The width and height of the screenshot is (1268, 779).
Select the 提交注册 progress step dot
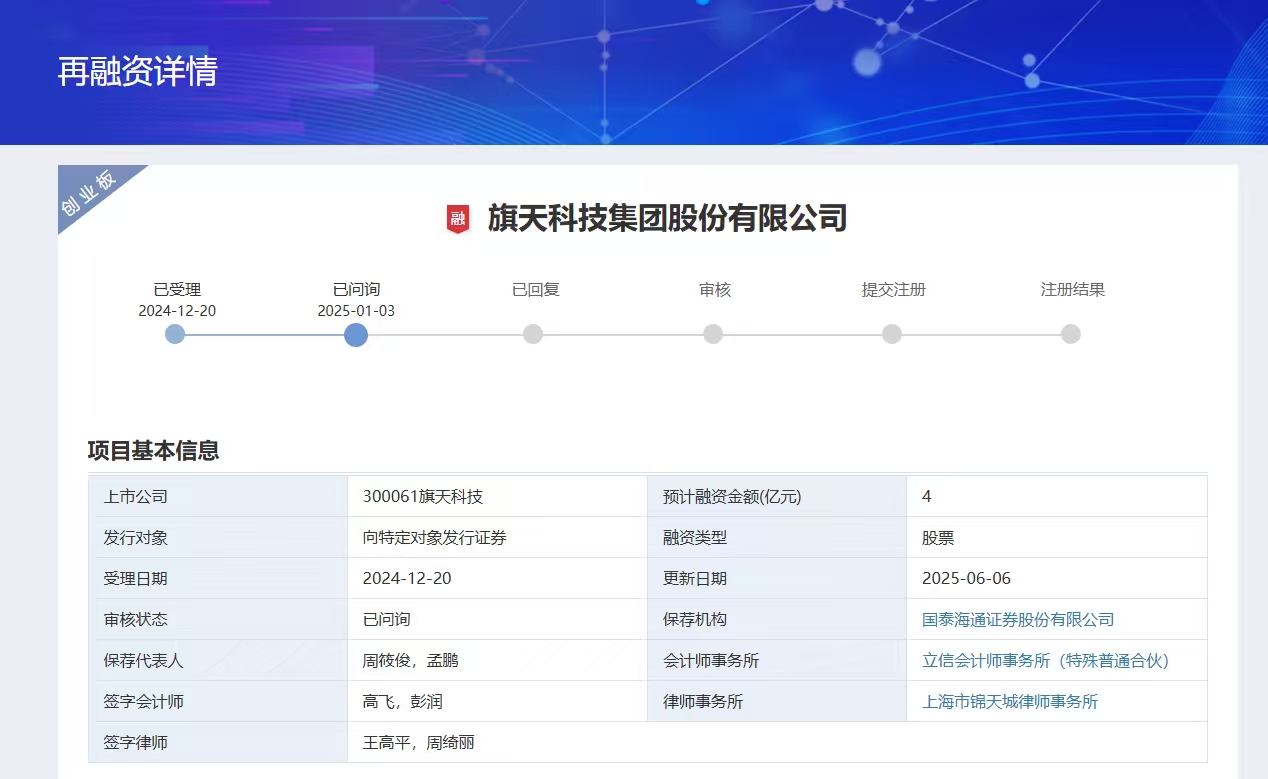coord(892,334)
